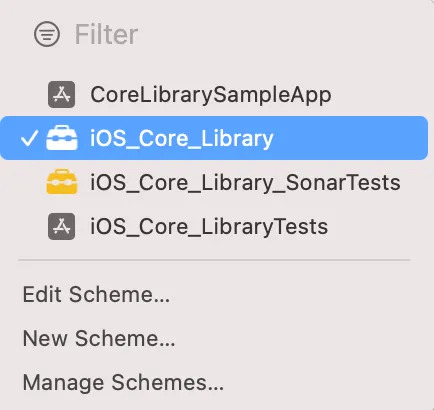
Task: Click the word Manage in Manage Schemes…
Action: [63, 383]
